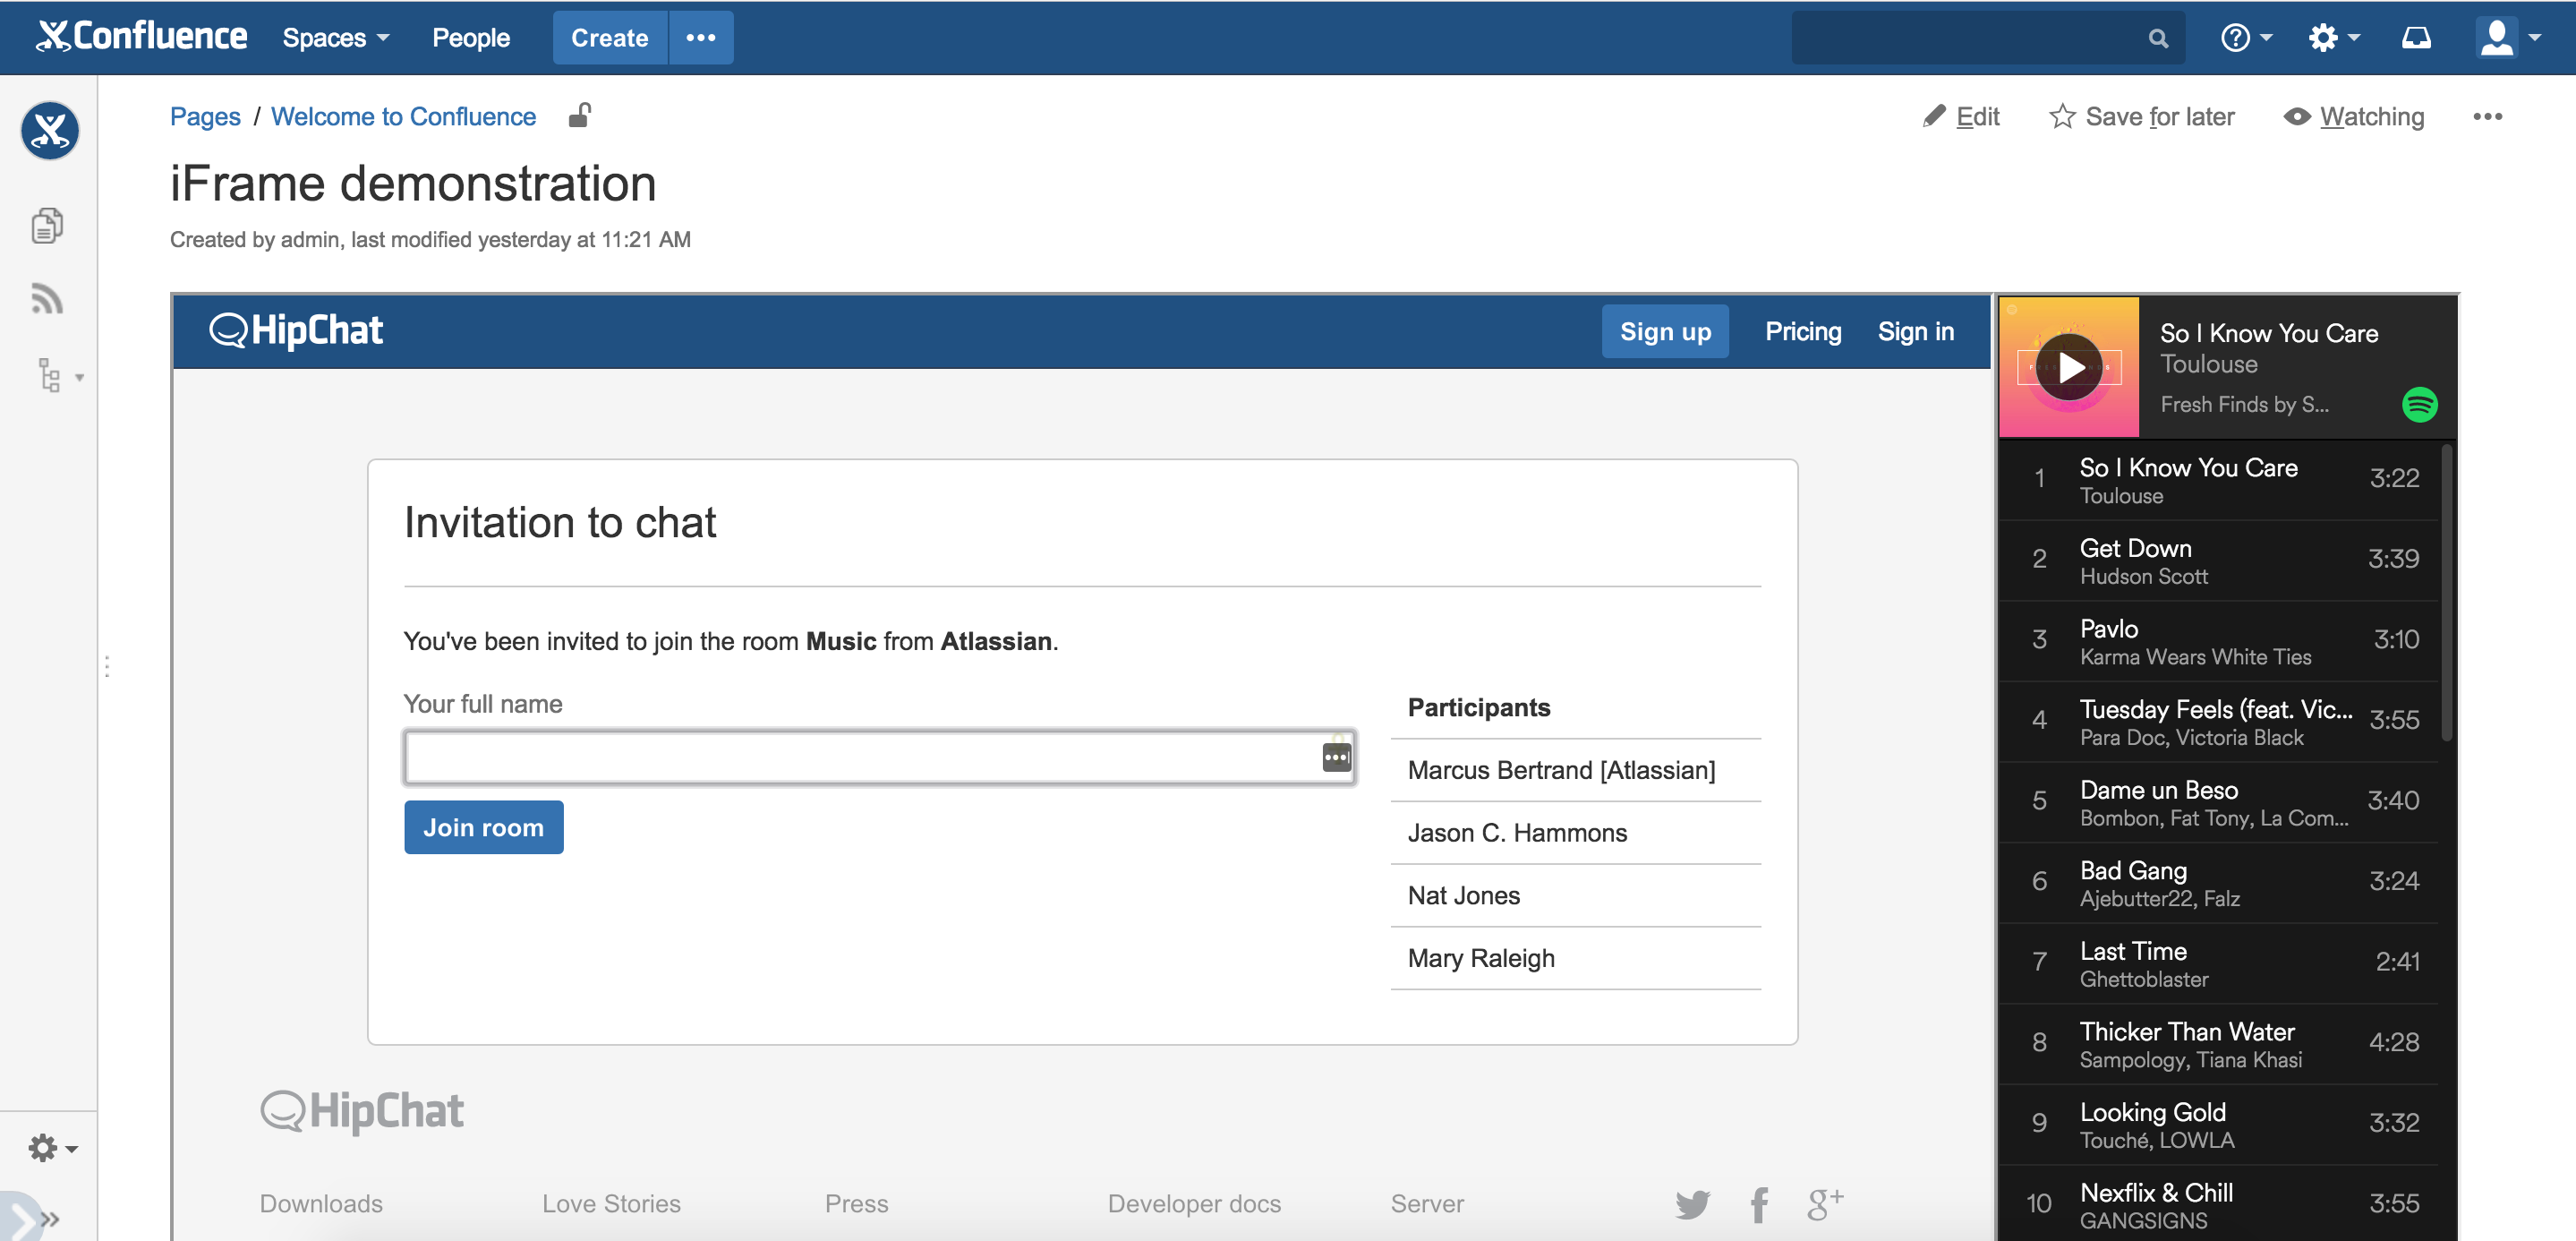
Task: Open HipChat Twitter icon in footer
Action: point(1692,1204)
